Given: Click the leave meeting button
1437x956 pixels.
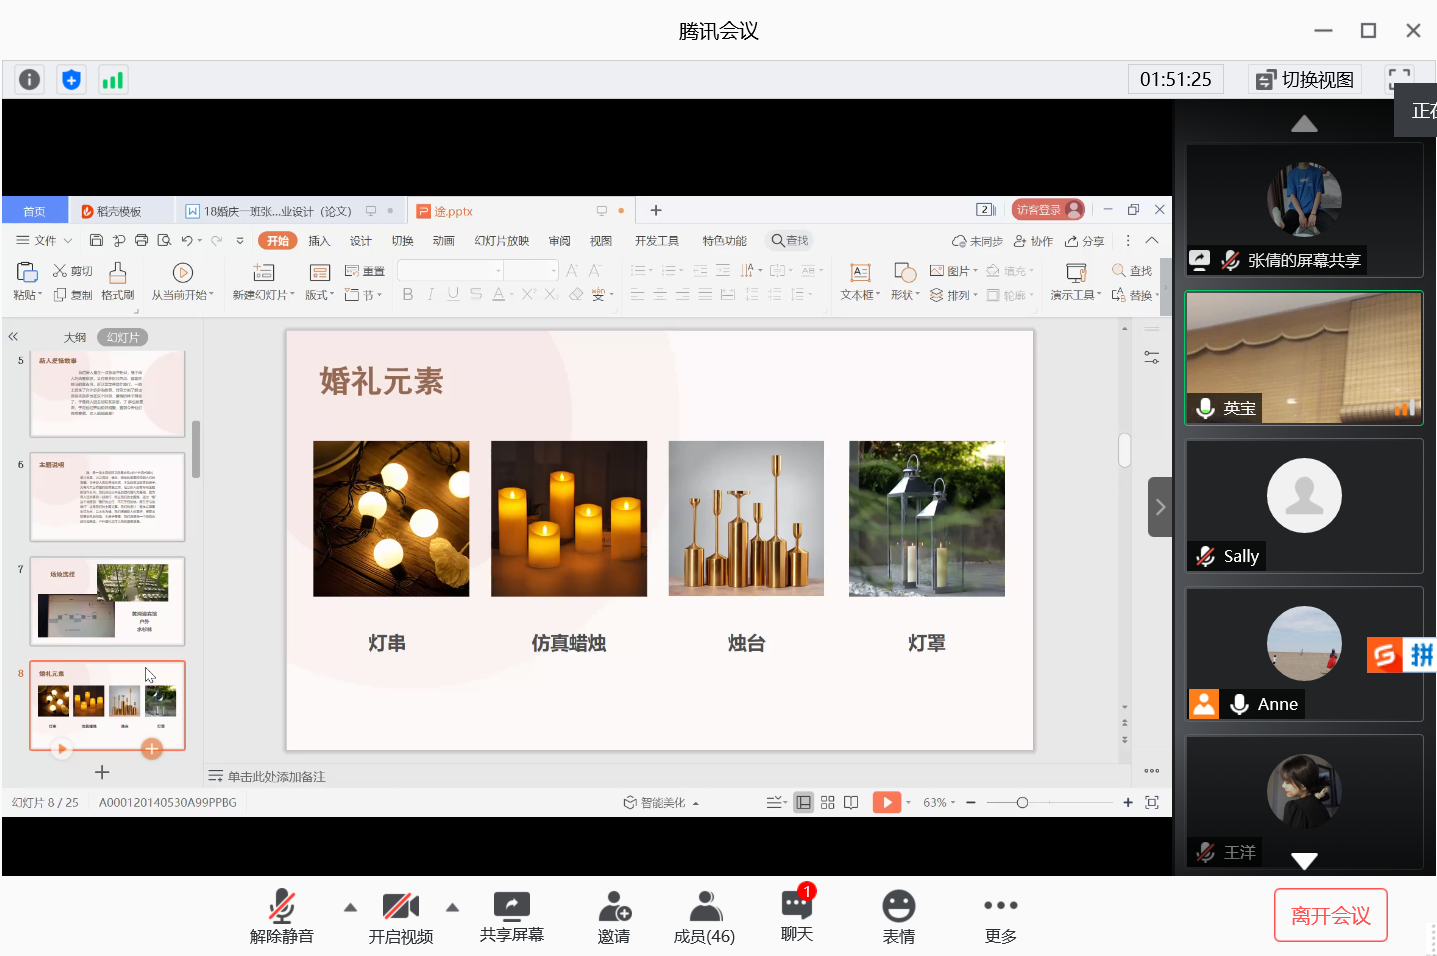Looking at the screenshot, I should [x=1330, y=915].
